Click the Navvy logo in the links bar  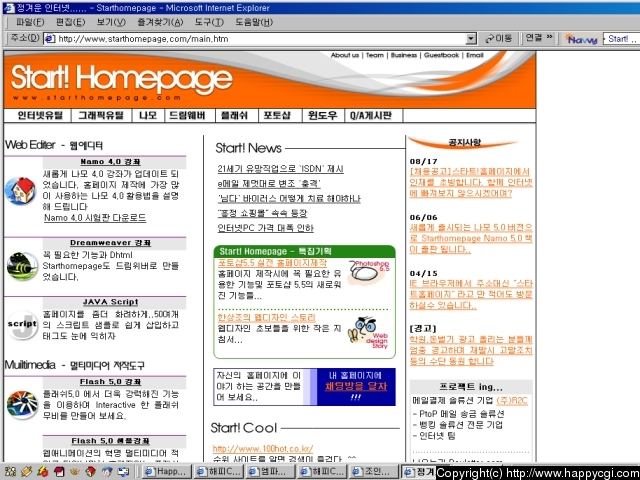coord(581,39)
